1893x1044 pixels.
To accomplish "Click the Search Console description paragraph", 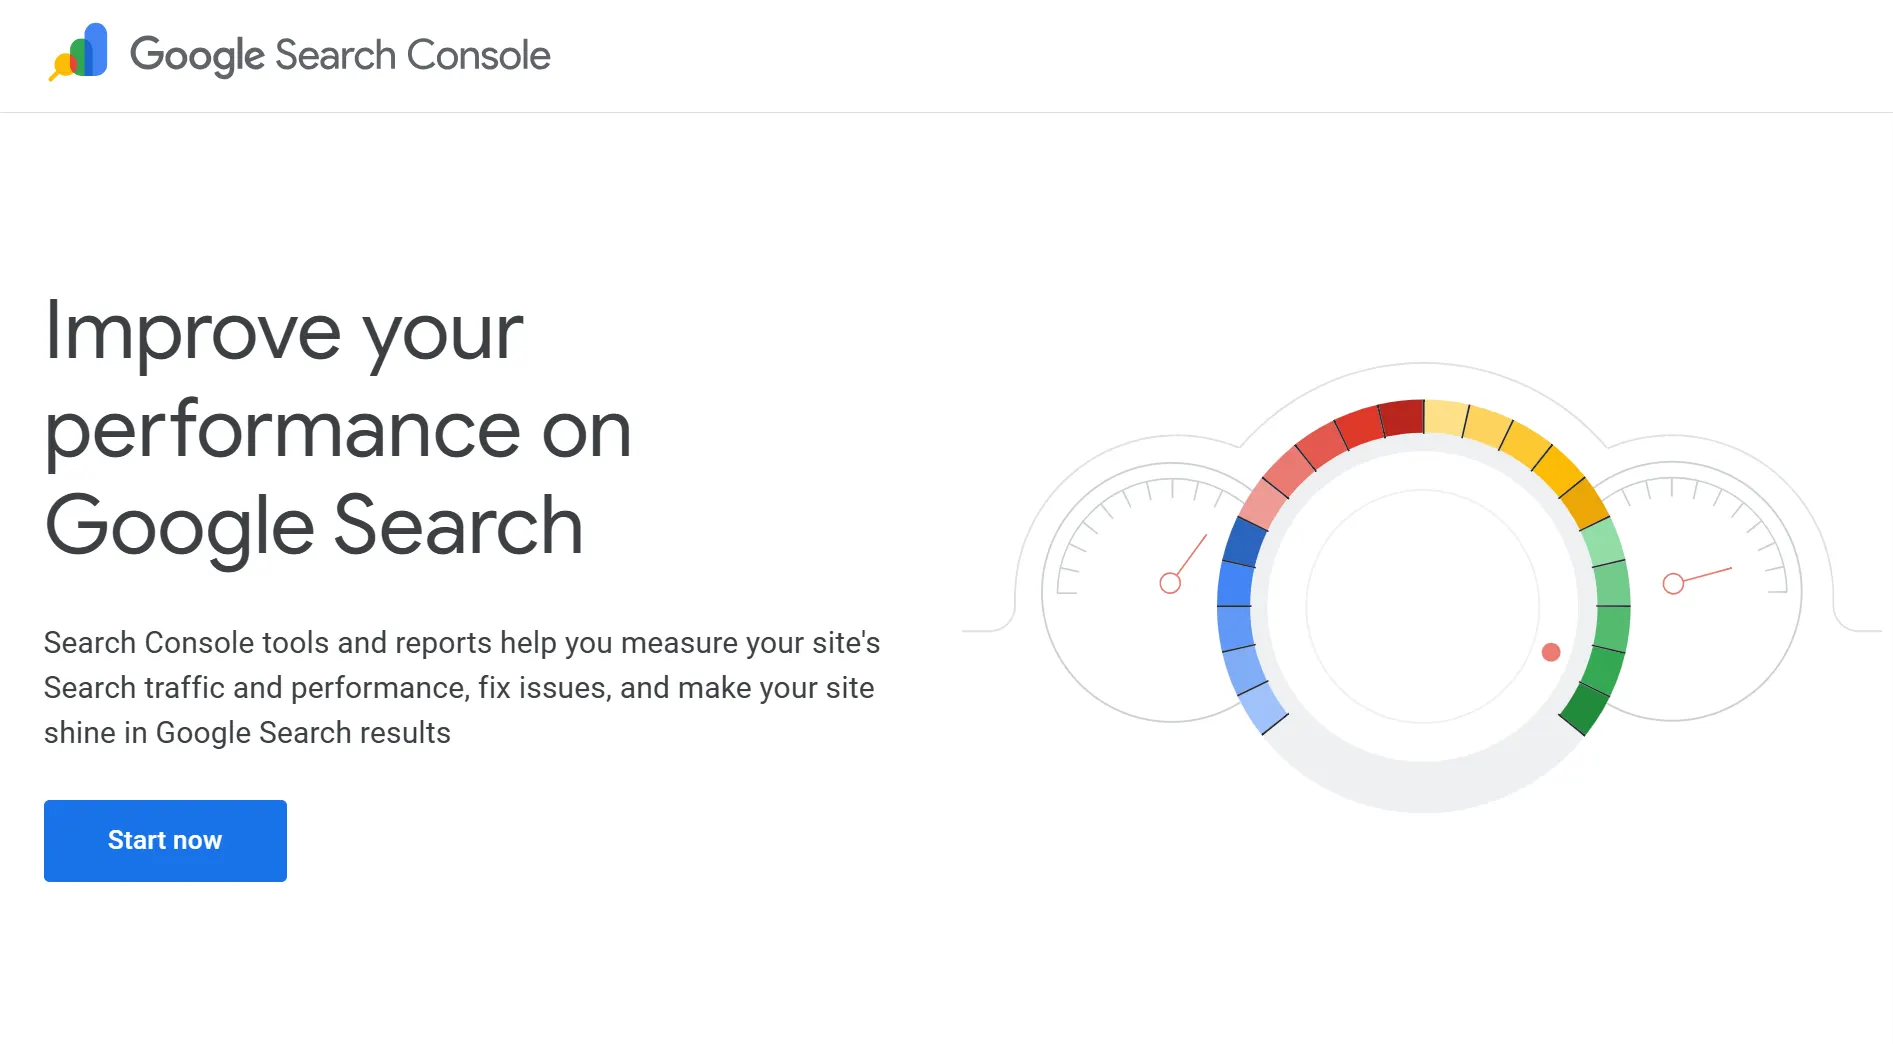I will tap(461, 687).
